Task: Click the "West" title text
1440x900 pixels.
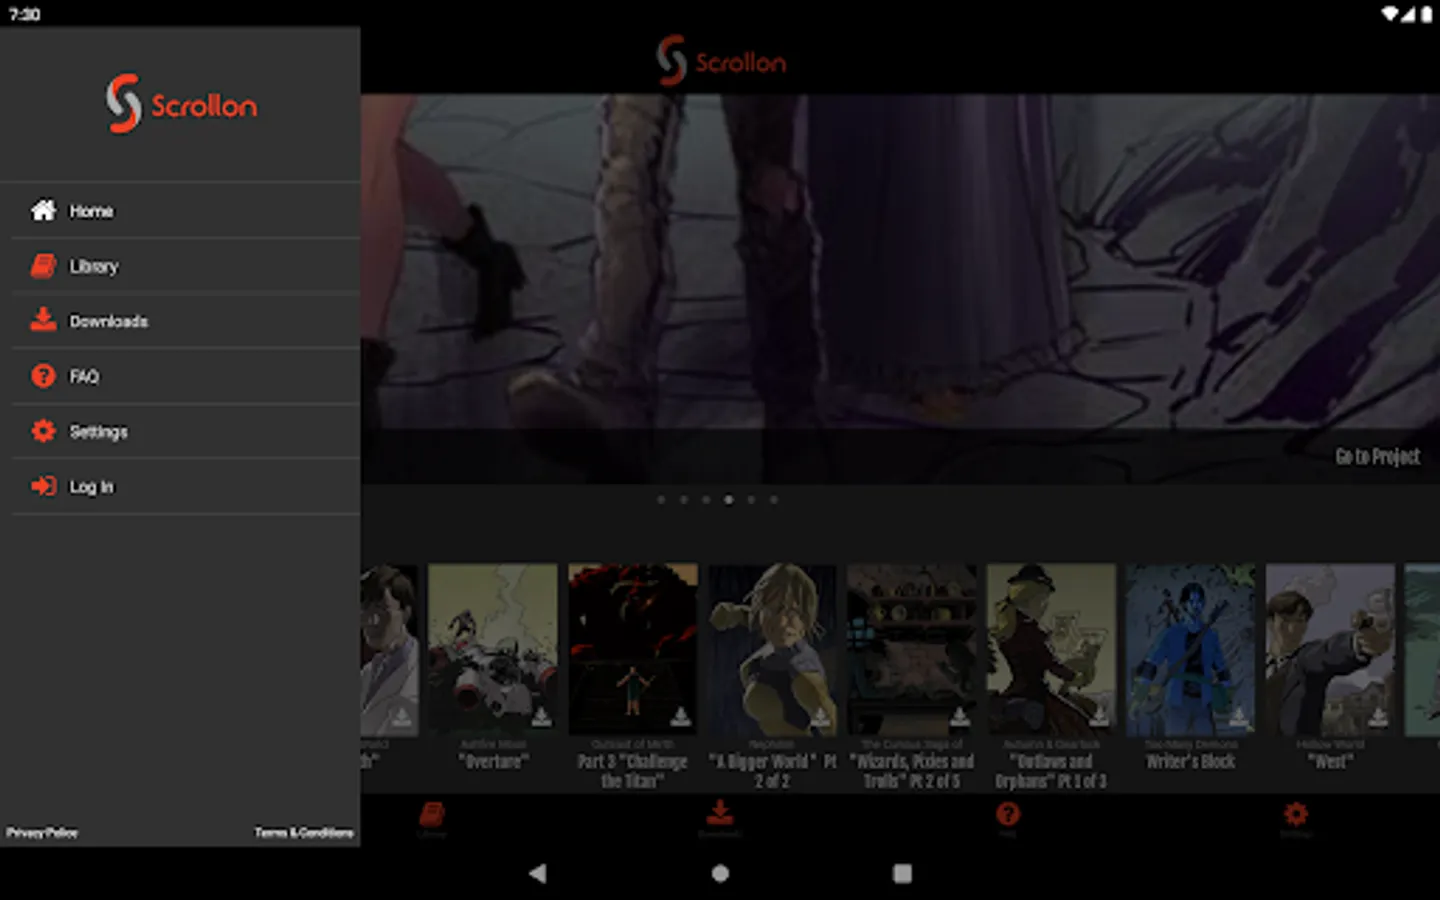Action: (1330, 761)
